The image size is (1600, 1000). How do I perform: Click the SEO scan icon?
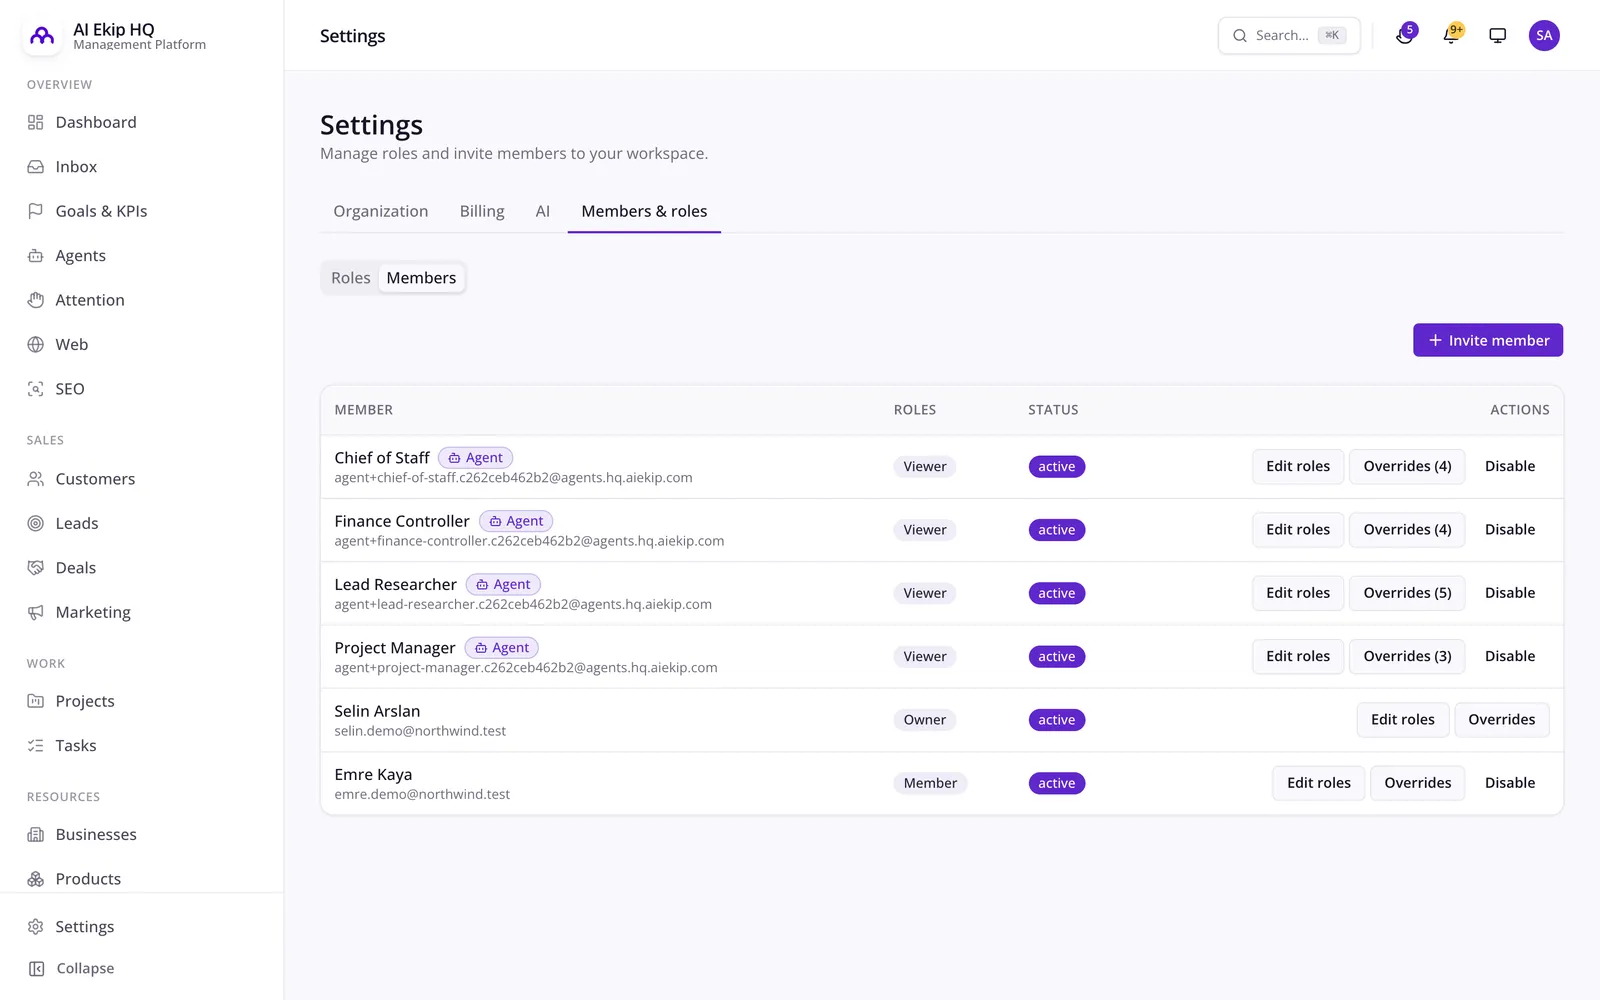tap(36, 389)
